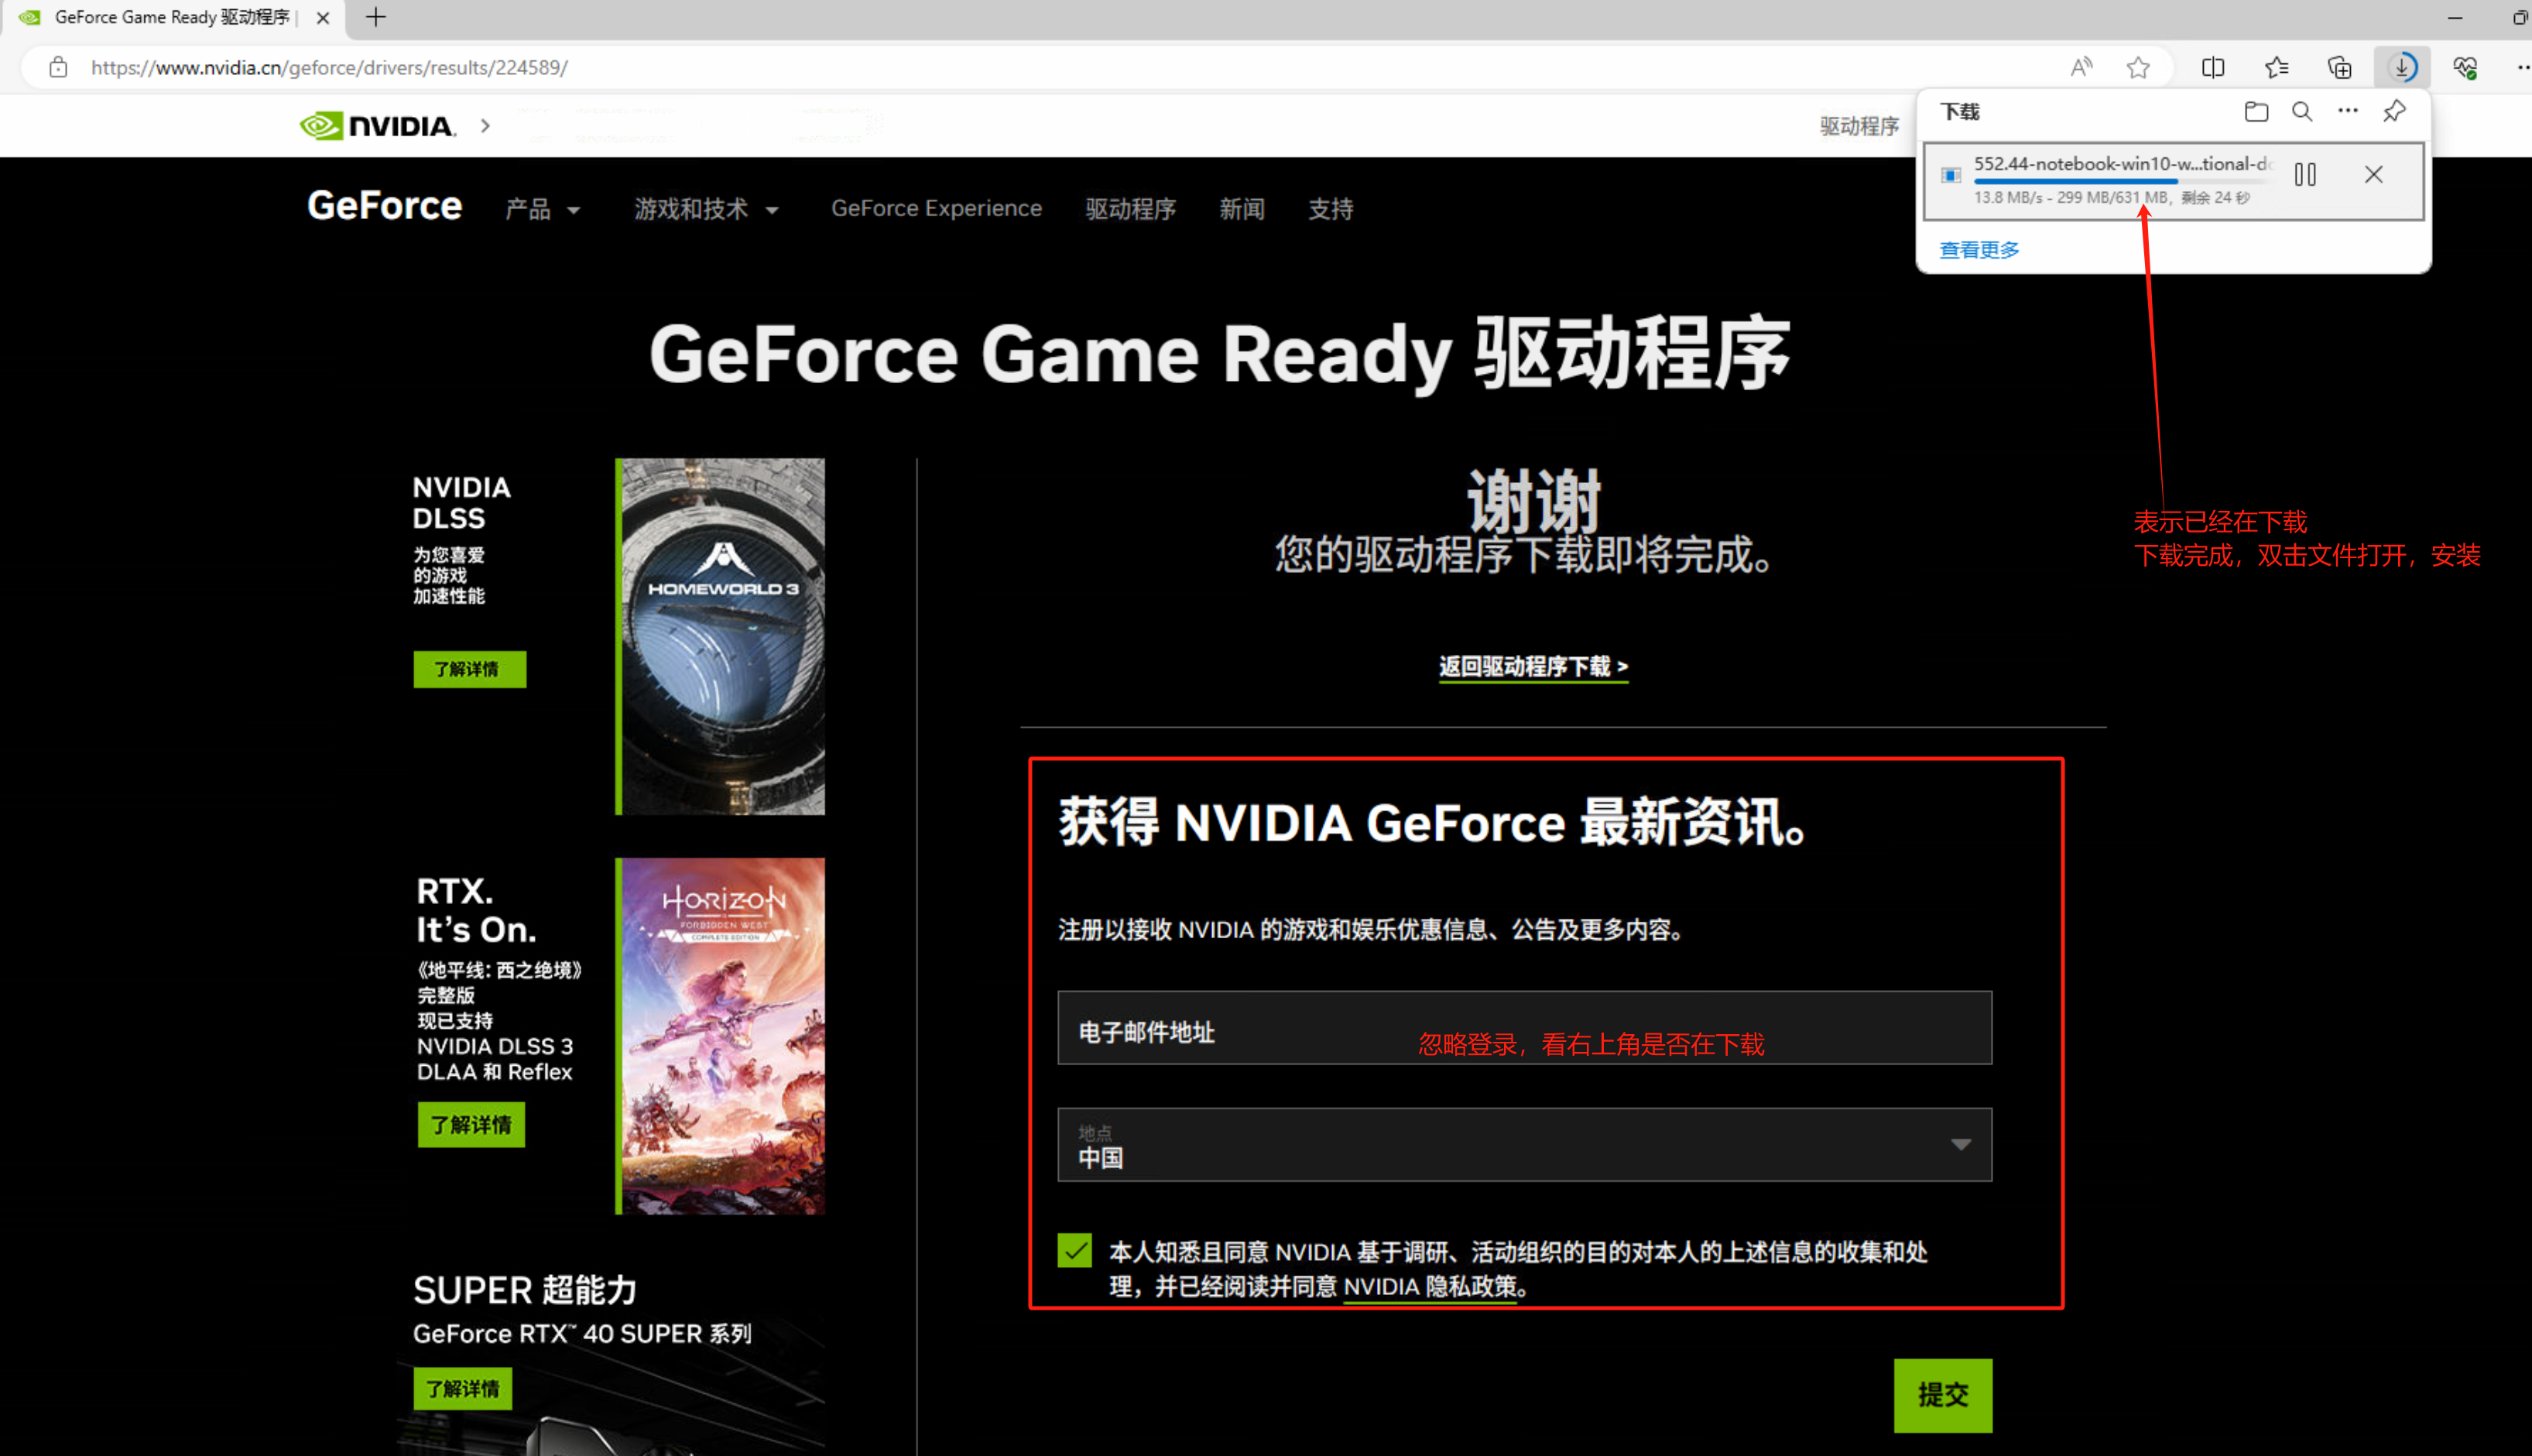
Task: Open more options in downloads panel
Action: pos(2348,111)
